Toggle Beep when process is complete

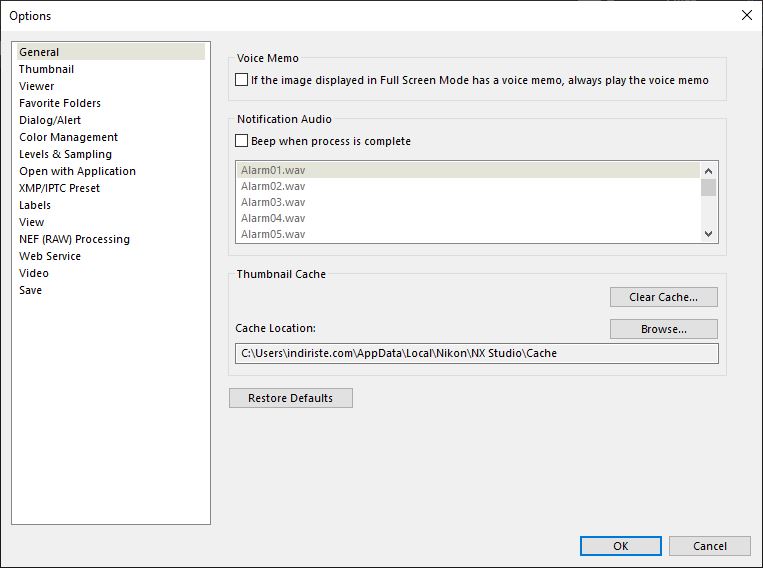pos(241,141)
